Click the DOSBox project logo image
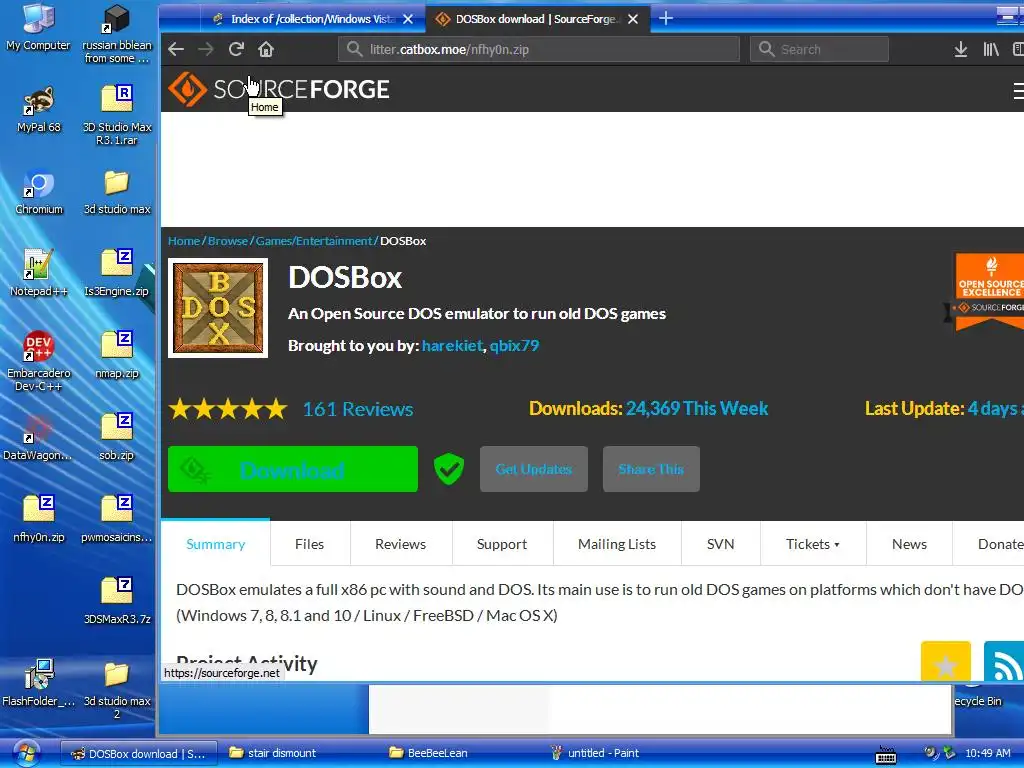 [218, 308]
